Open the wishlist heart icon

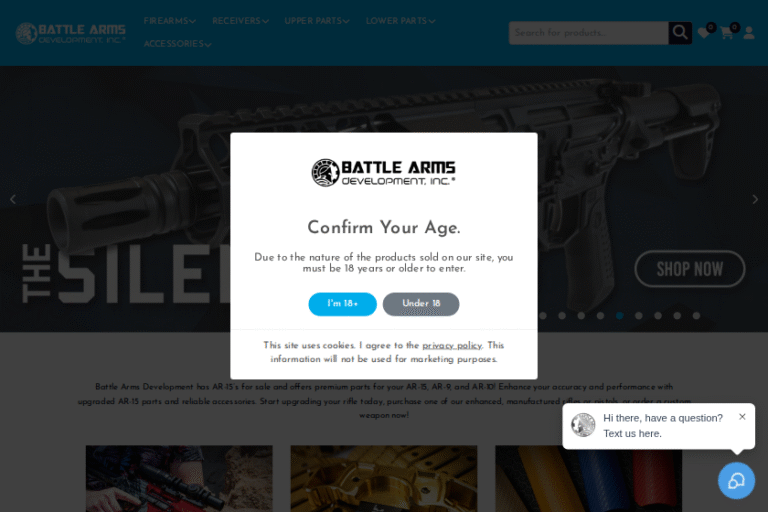click(704, 33)
